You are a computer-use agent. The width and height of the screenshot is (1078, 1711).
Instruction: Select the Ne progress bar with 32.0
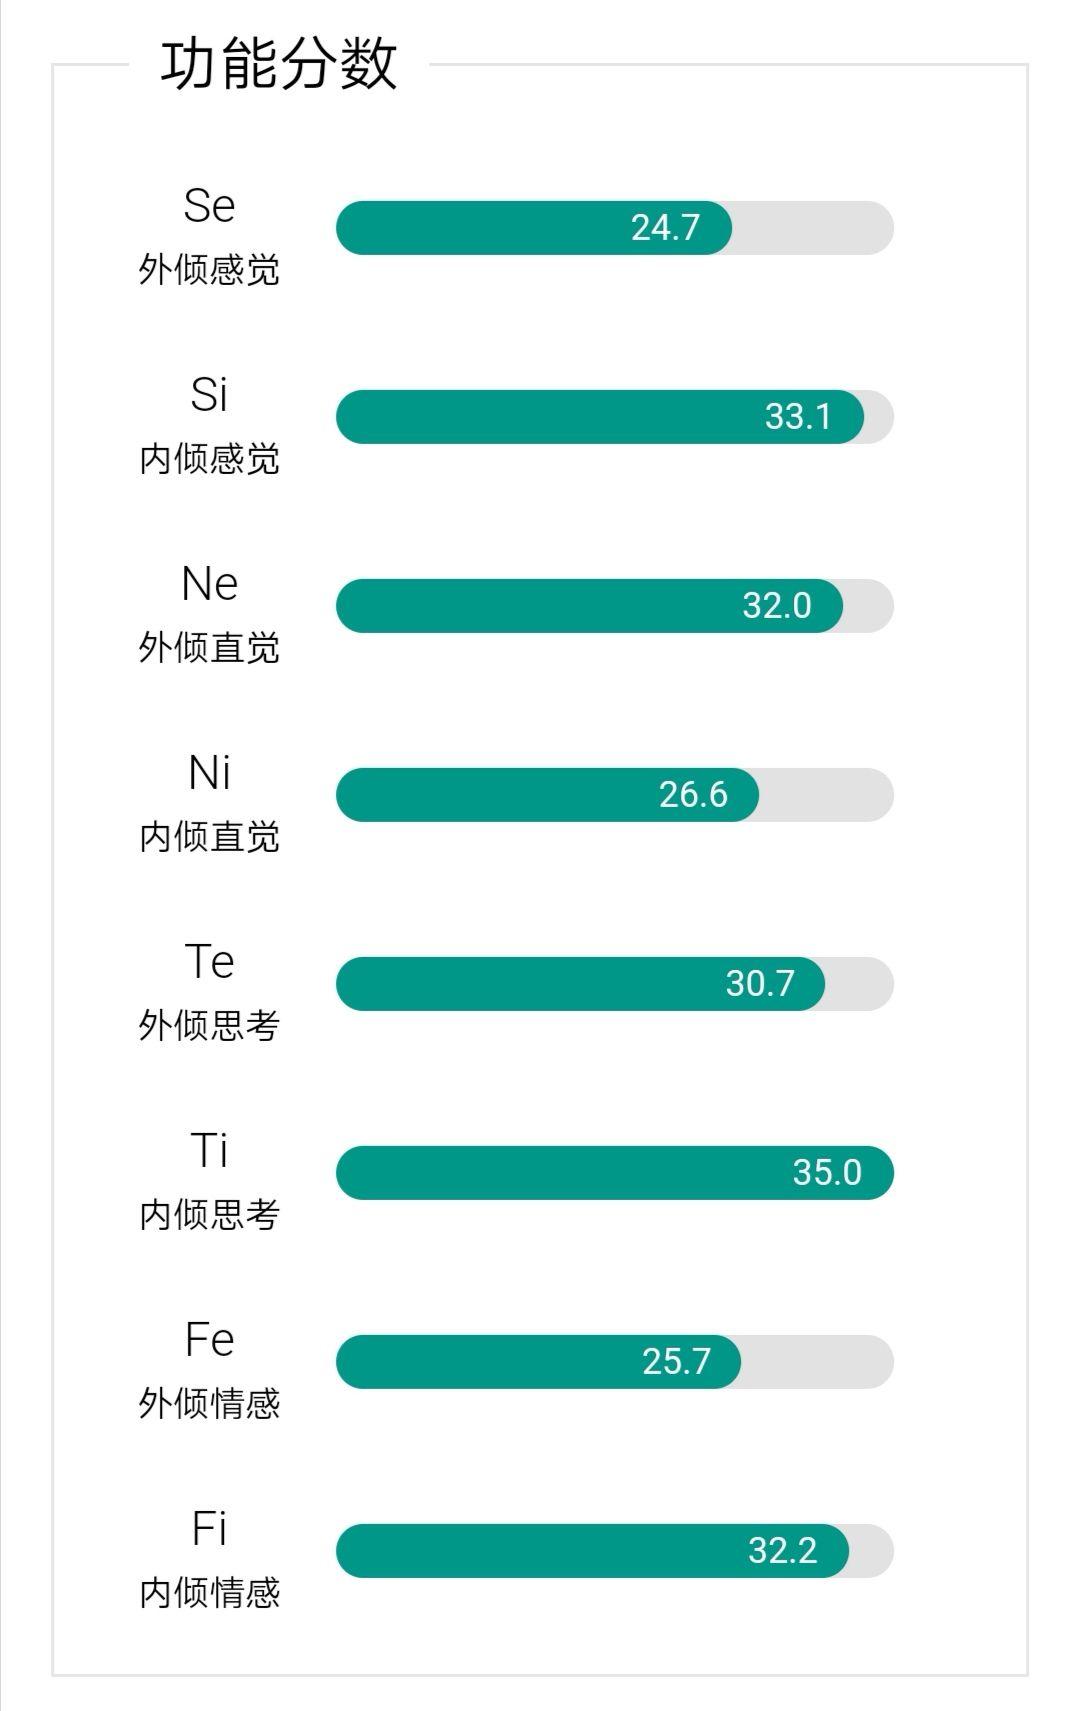pos(614,606)
